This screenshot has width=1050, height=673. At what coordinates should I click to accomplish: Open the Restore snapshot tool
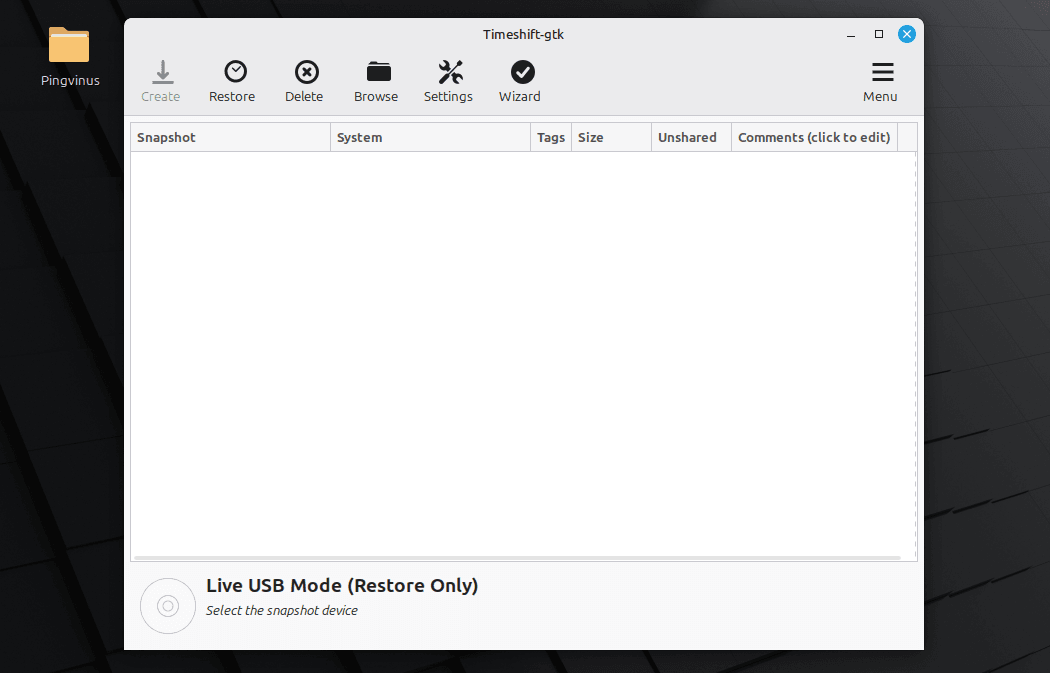[x=233, y=73]
